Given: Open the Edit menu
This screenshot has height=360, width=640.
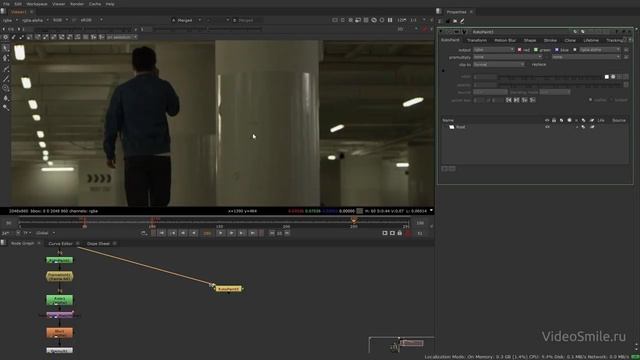Looking at the screenshot, I should click(x=18, y=4).
